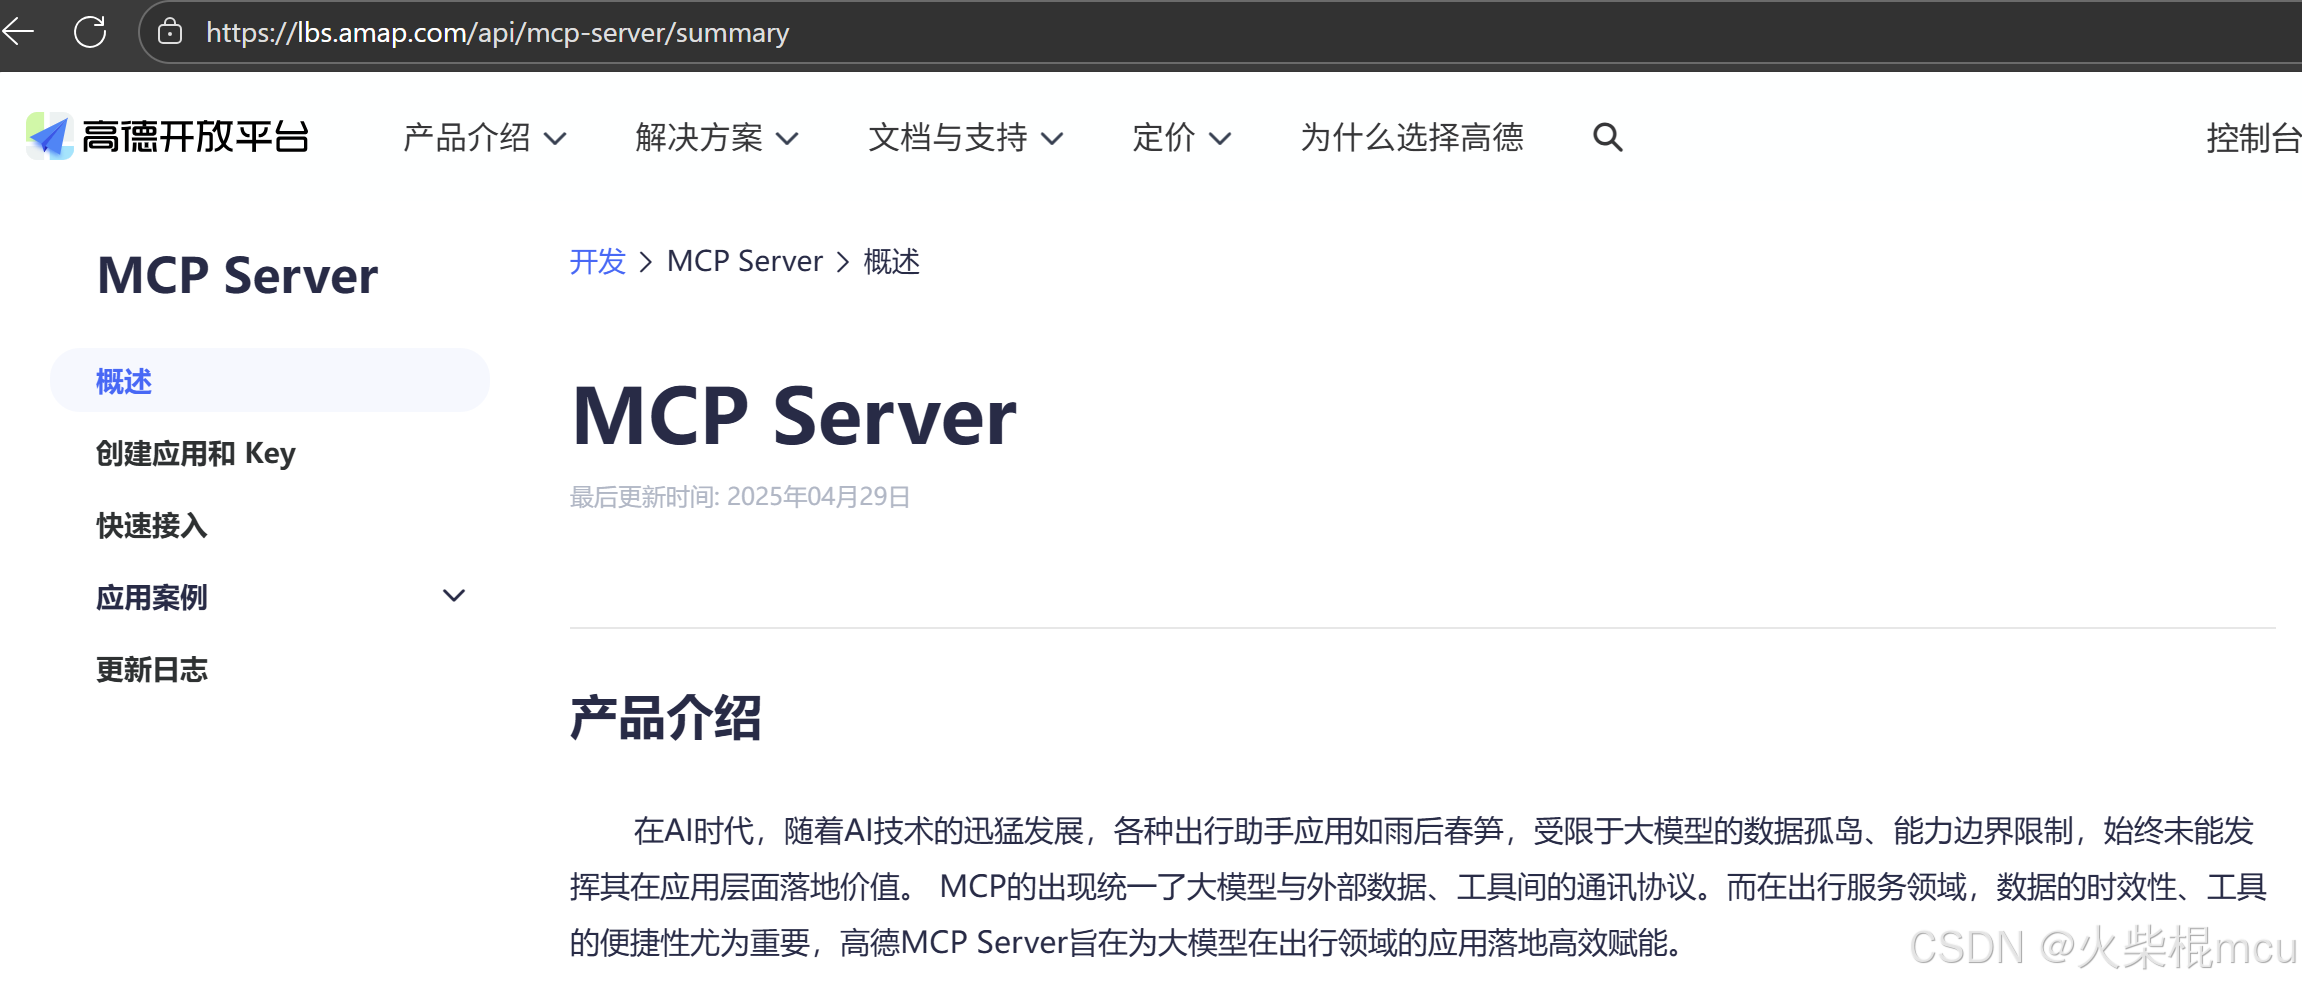Image resolution: width=2302 pixels, height=986 pixels.
Task: Go to 为什么选择高德 page
Action: [x=1411, y=138]
